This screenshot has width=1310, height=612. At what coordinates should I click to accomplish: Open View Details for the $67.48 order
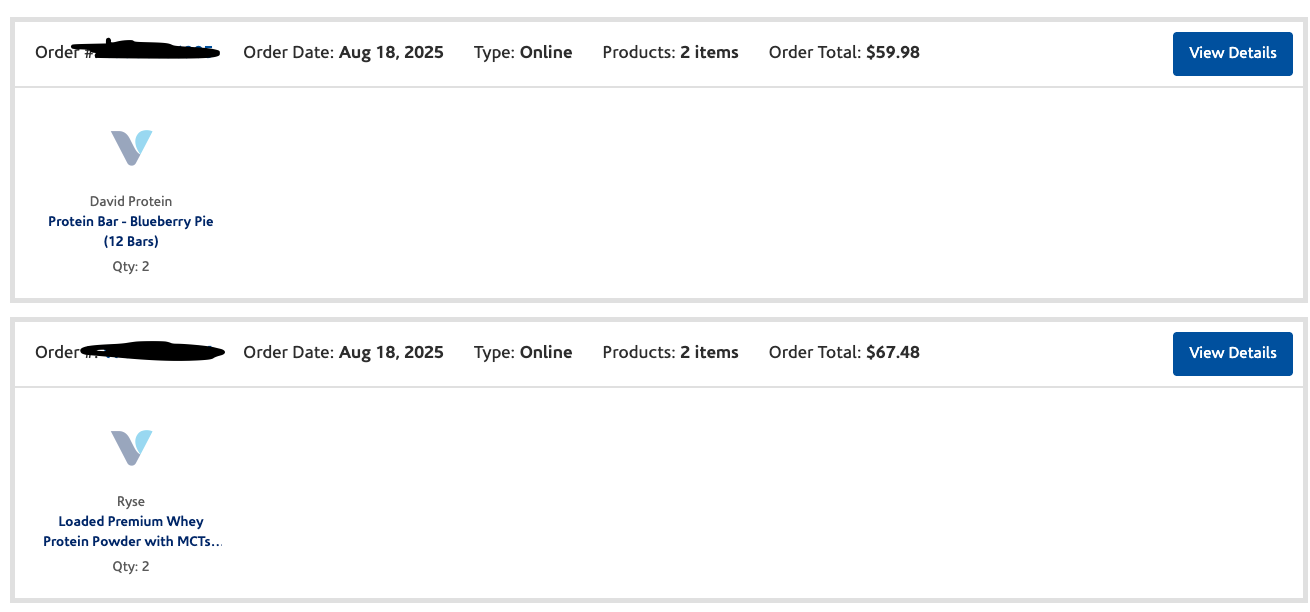[1232, 353]
